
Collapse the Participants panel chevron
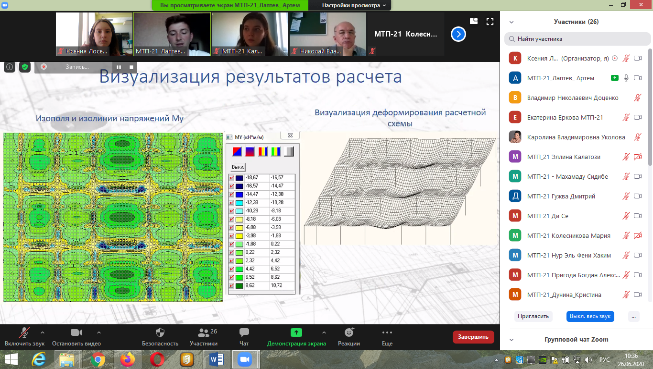pyautogui.click(x=511, y=22)
